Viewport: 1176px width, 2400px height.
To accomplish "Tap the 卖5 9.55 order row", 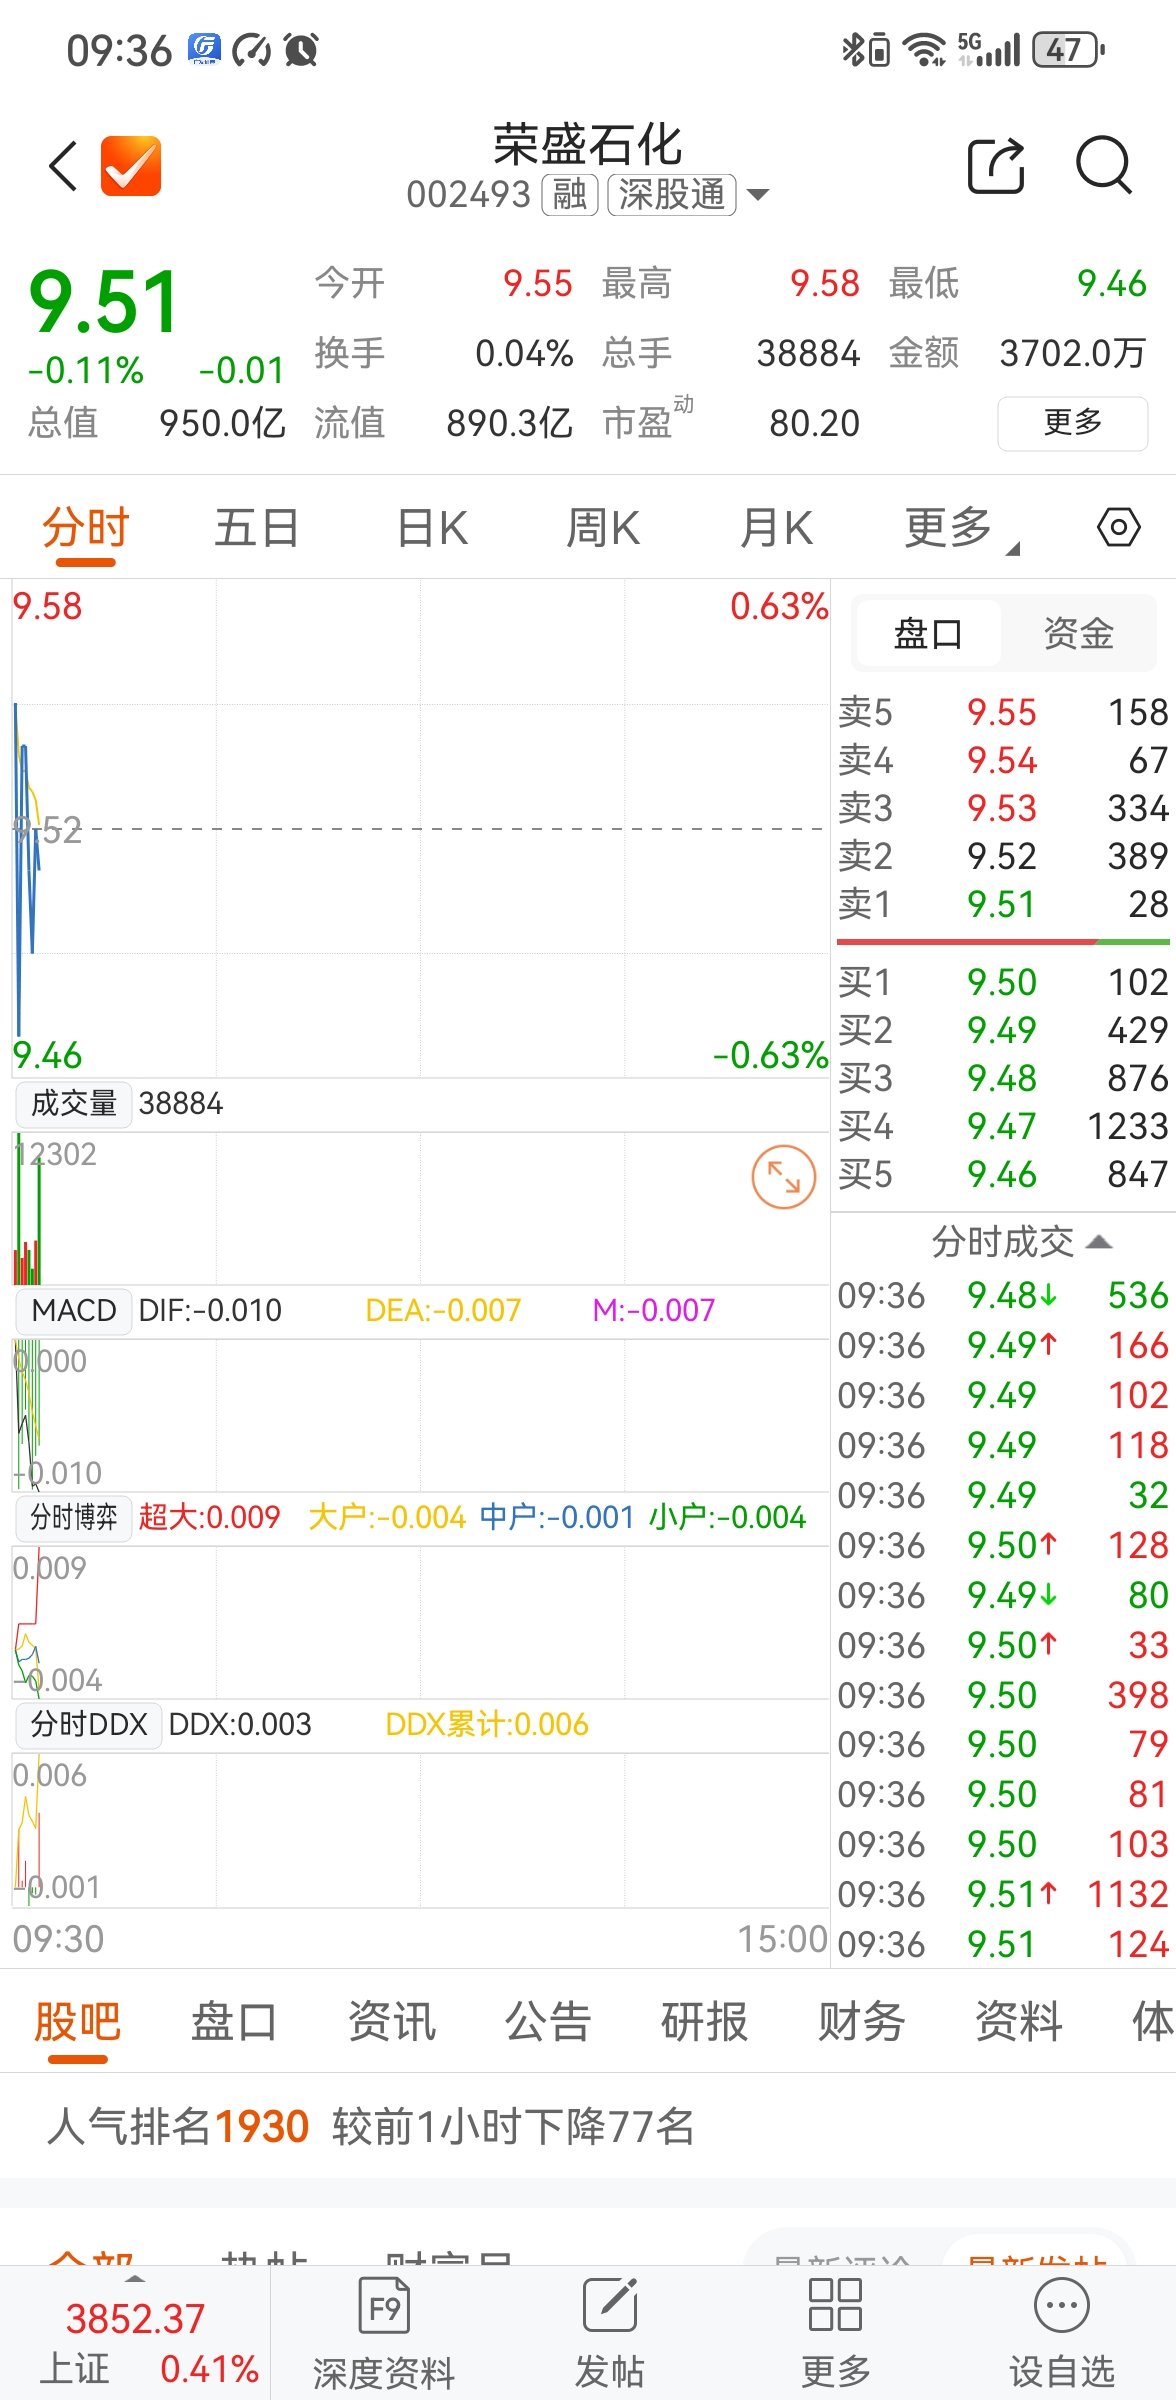I will pos(1002,712).
